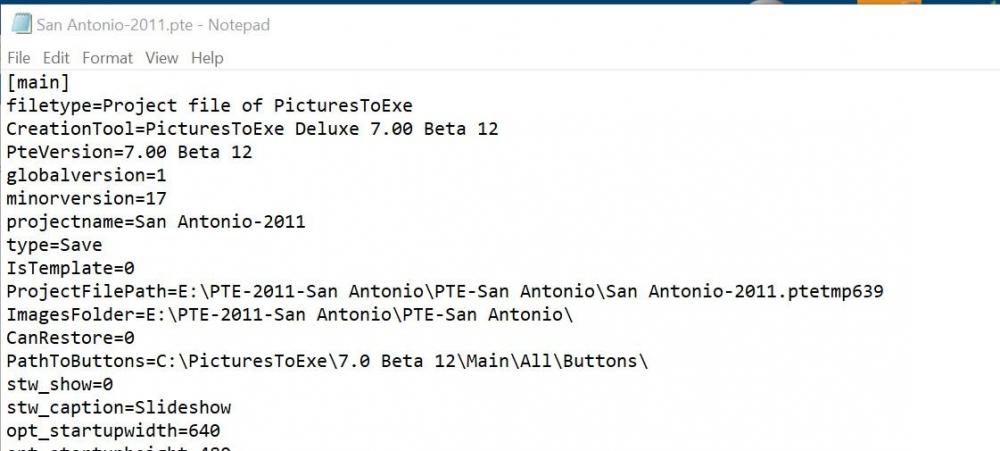Screen dimensions: 1000x451
Task: Open the View menu
Action: coord(161,58)
